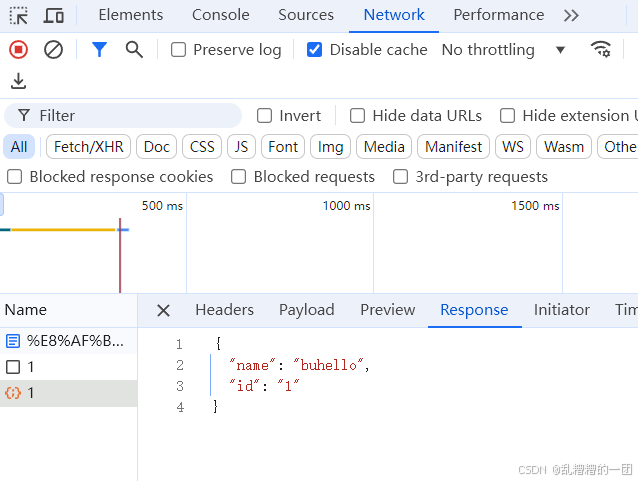
Task: Open the No throttling dropdown
Action: click(x=504, y=50)
